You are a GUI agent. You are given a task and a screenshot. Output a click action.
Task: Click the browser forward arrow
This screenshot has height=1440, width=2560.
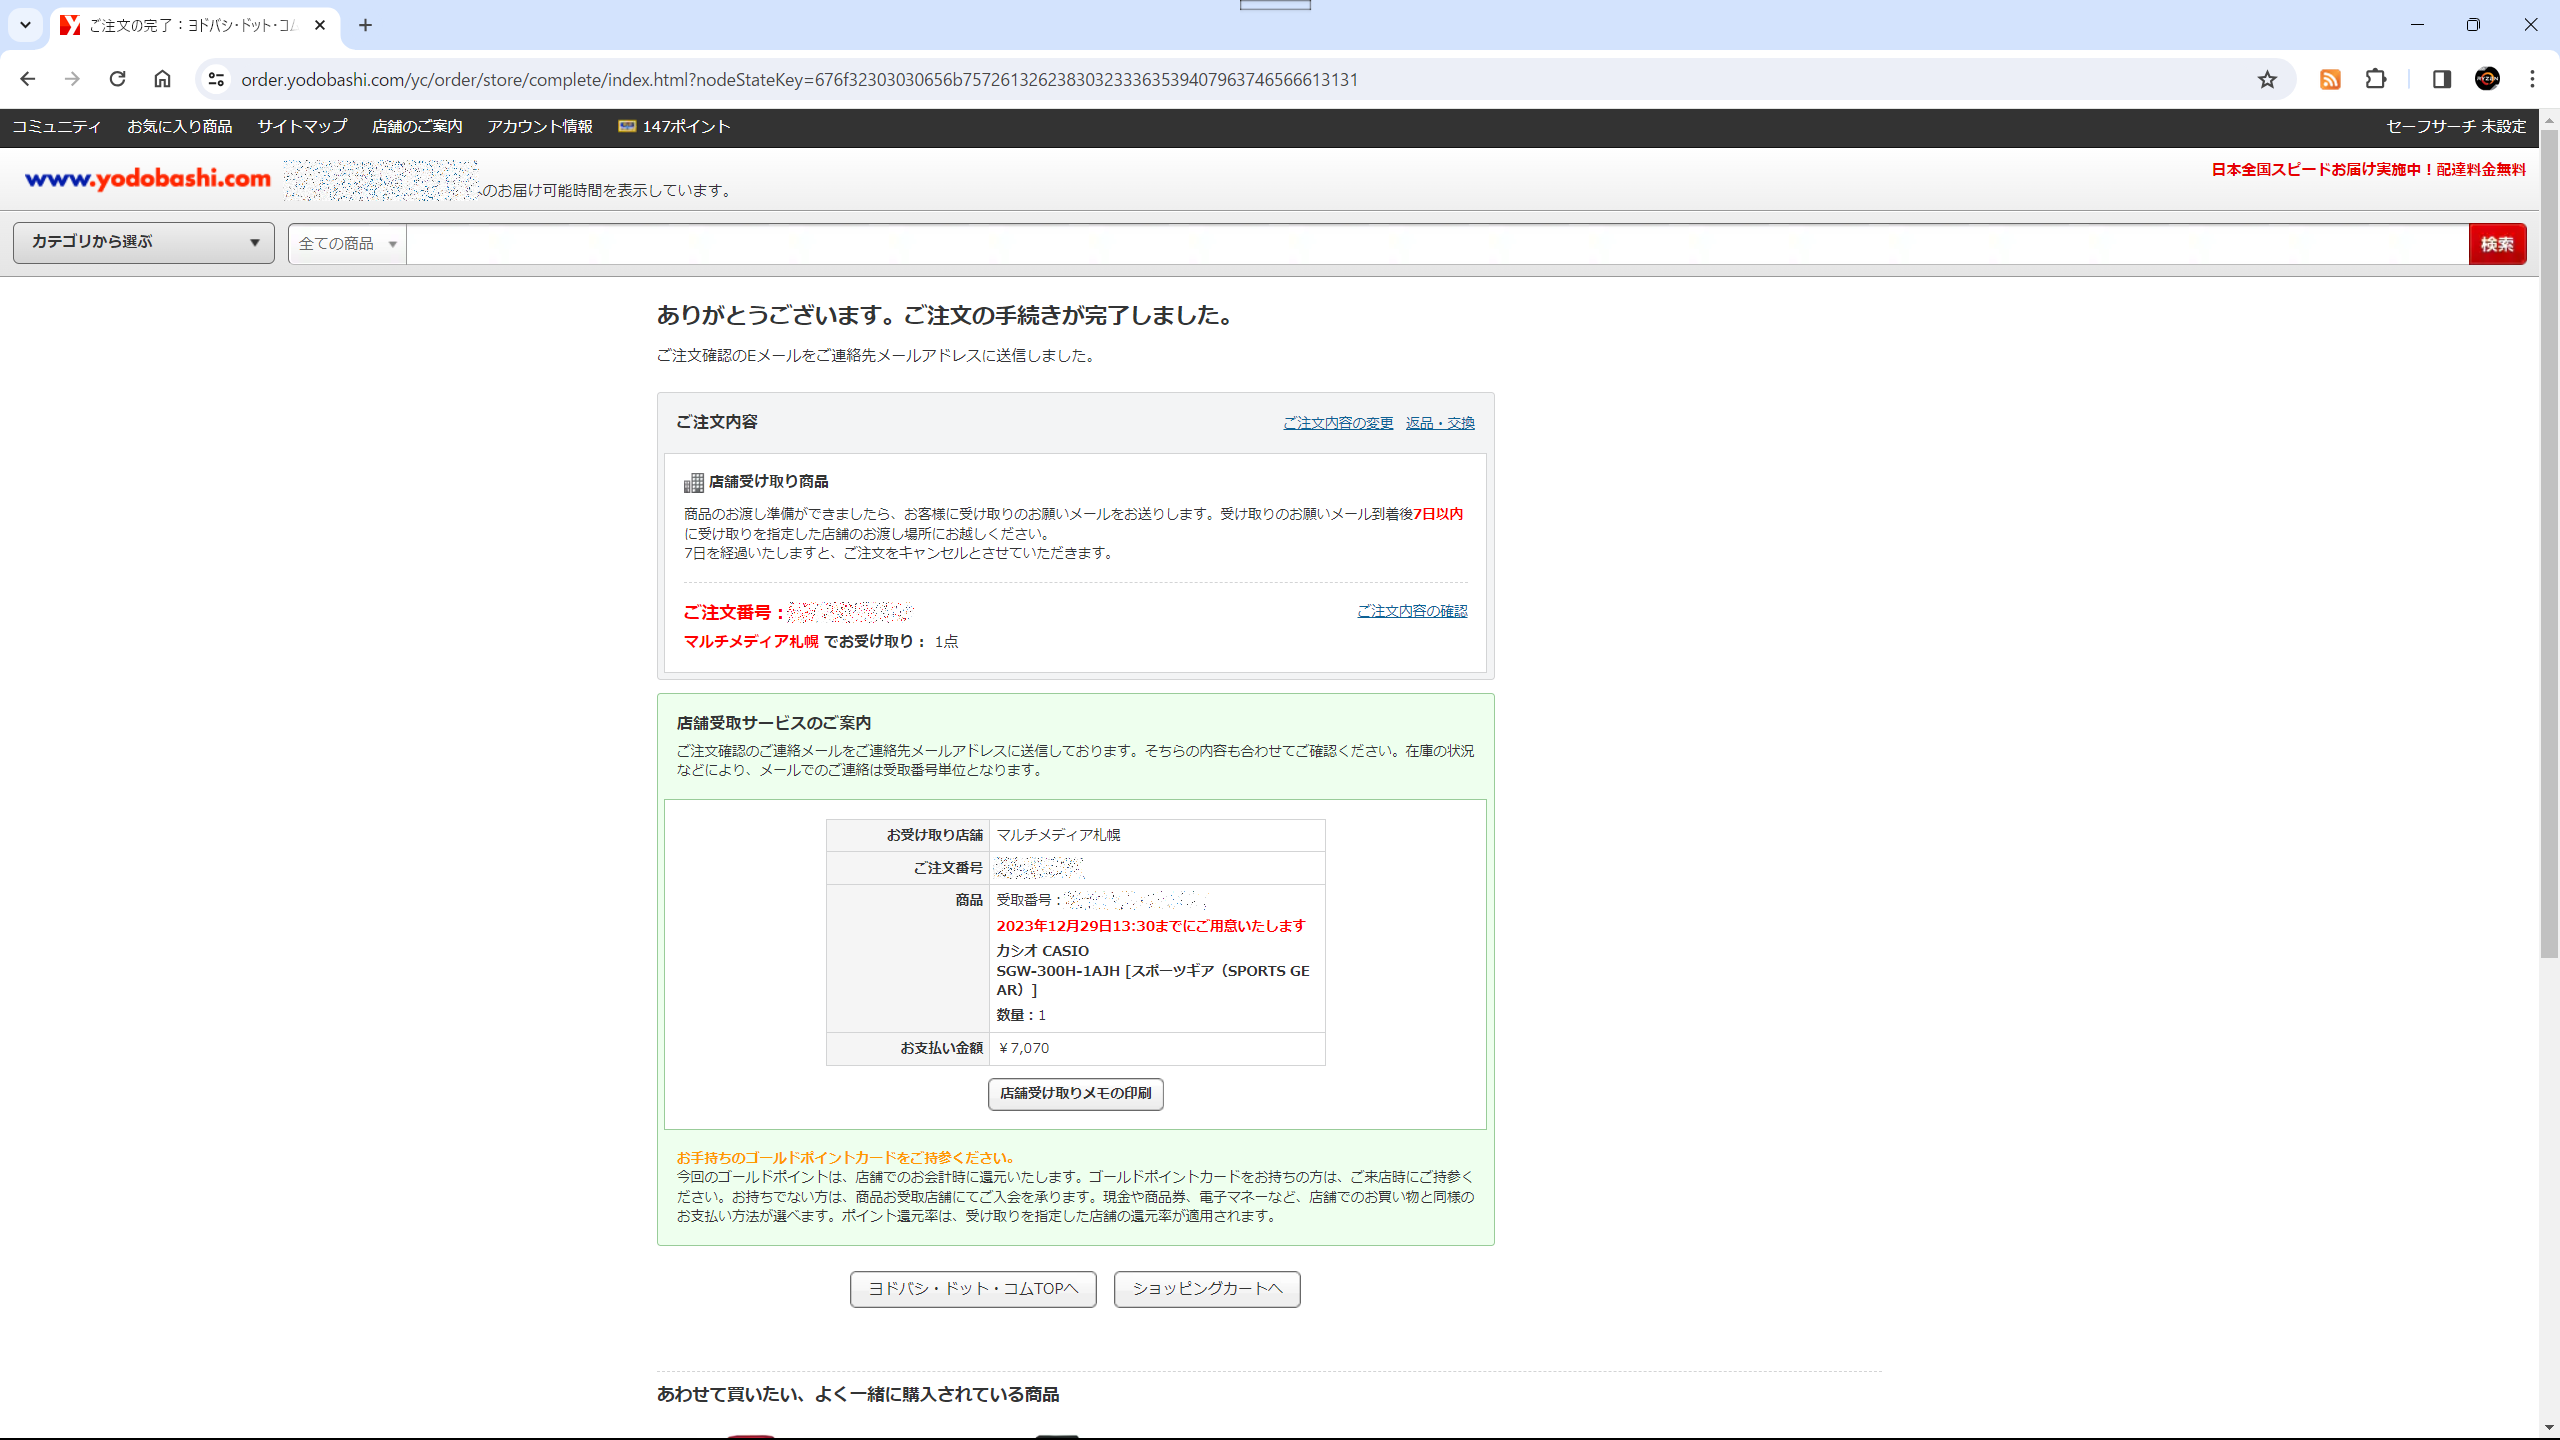pyautogui.click(x=72, y=79)
